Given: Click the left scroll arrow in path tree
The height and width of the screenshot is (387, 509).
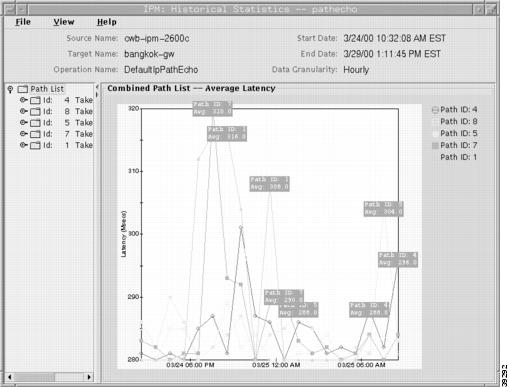Looking at the screenshot, I should click(9, 377).
